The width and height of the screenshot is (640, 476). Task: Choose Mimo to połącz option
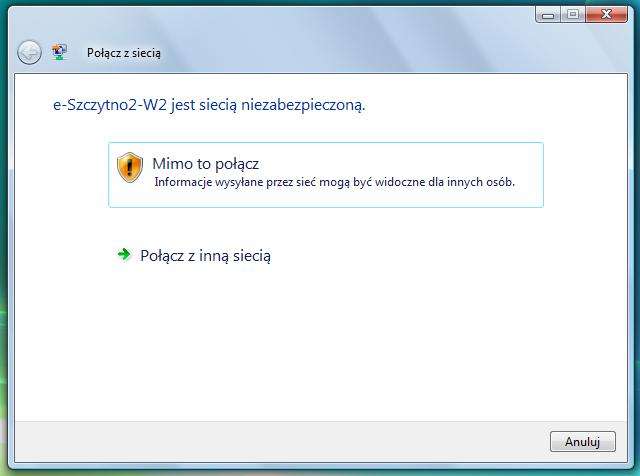(x=326, y=175)
